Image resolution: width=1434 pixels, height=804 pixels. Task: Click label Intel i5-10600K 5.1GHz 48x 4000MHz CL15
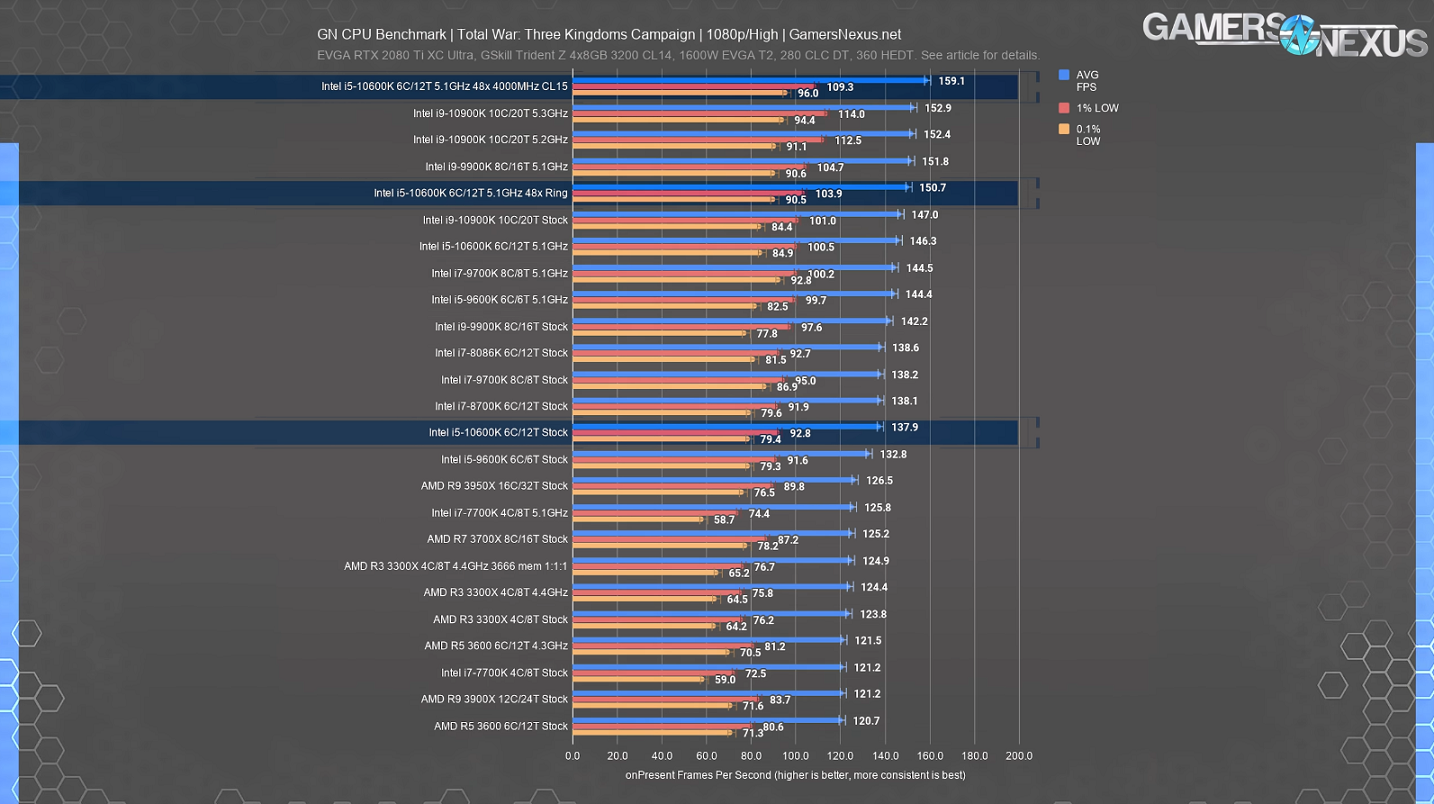(444, 87)
